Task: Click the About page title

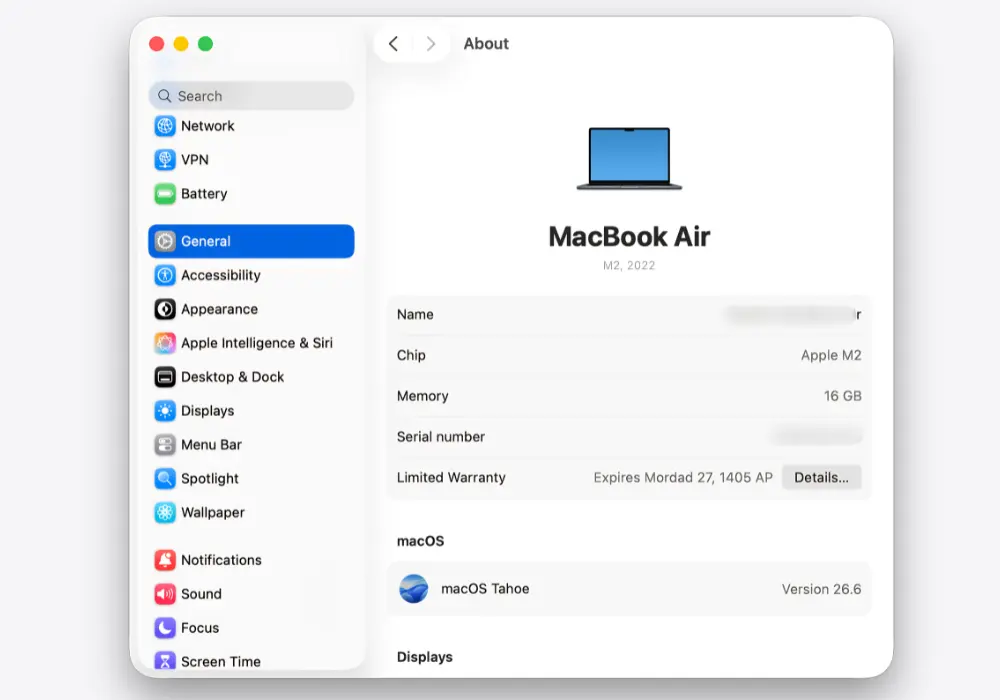Action: point(486,44)
